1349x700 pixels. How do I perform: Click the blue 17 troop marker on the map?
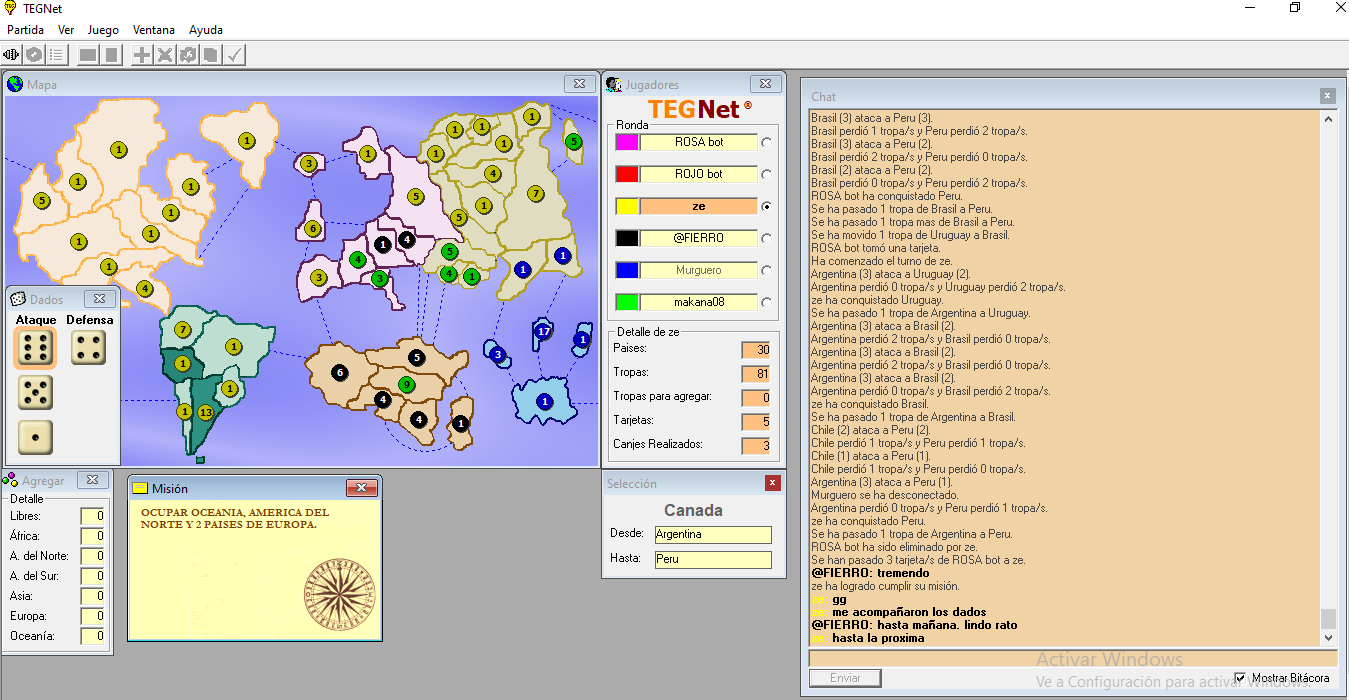[543, 331]
